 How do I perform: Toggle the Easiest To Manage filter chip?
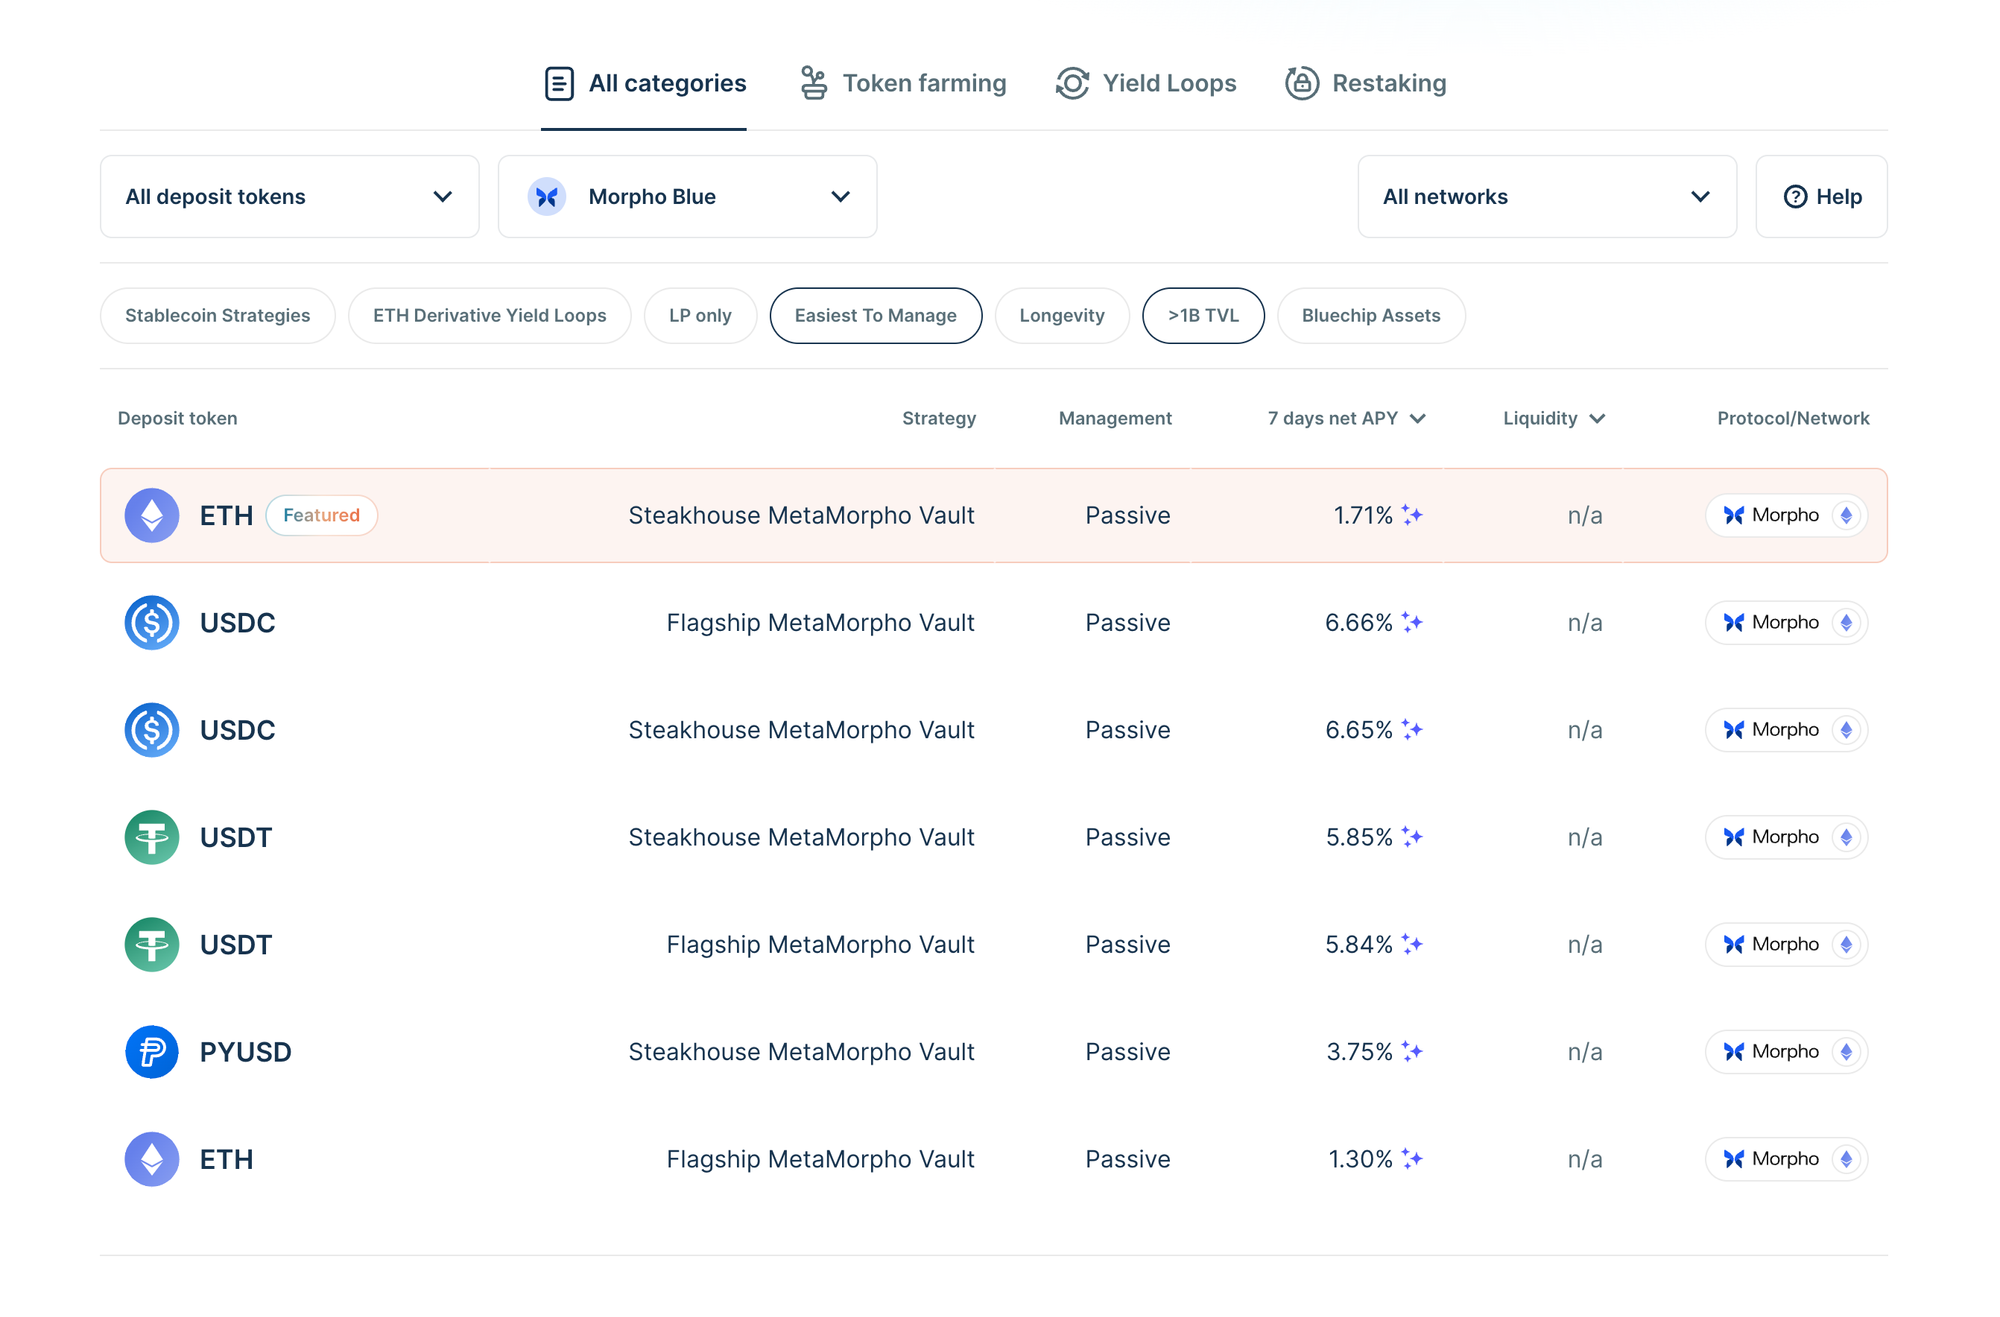tap(875, 316)
